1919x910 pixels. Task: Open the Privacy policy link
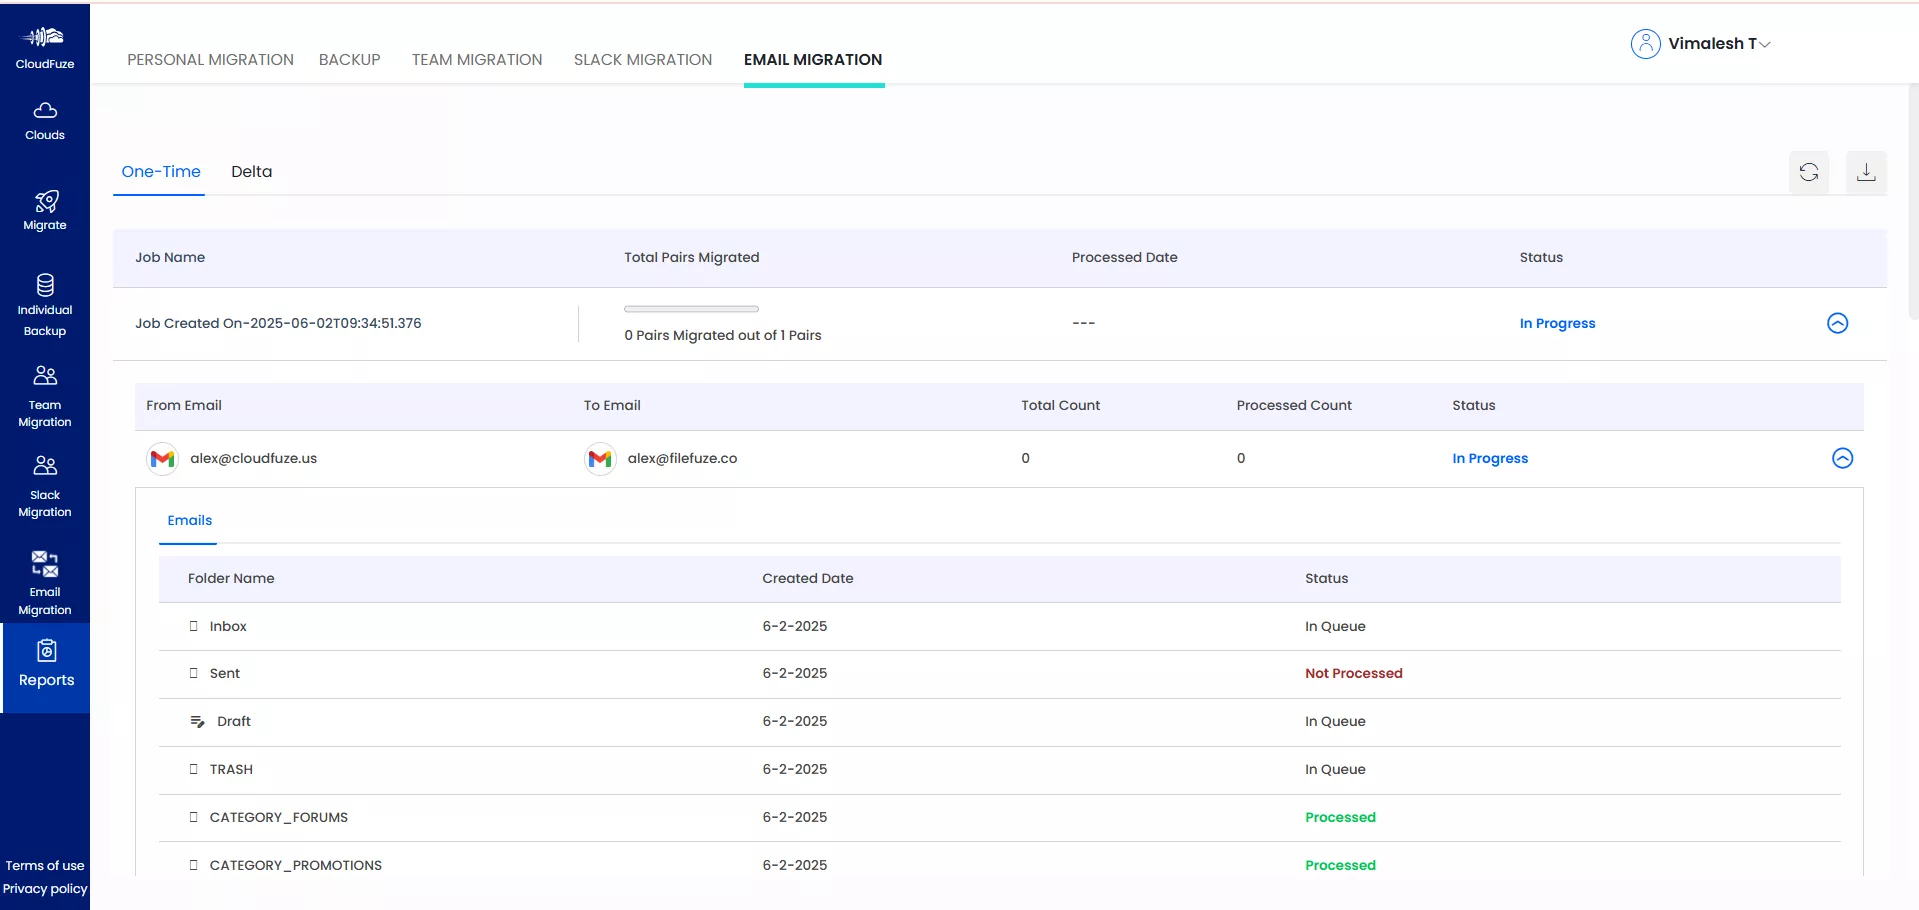(45, 889)
